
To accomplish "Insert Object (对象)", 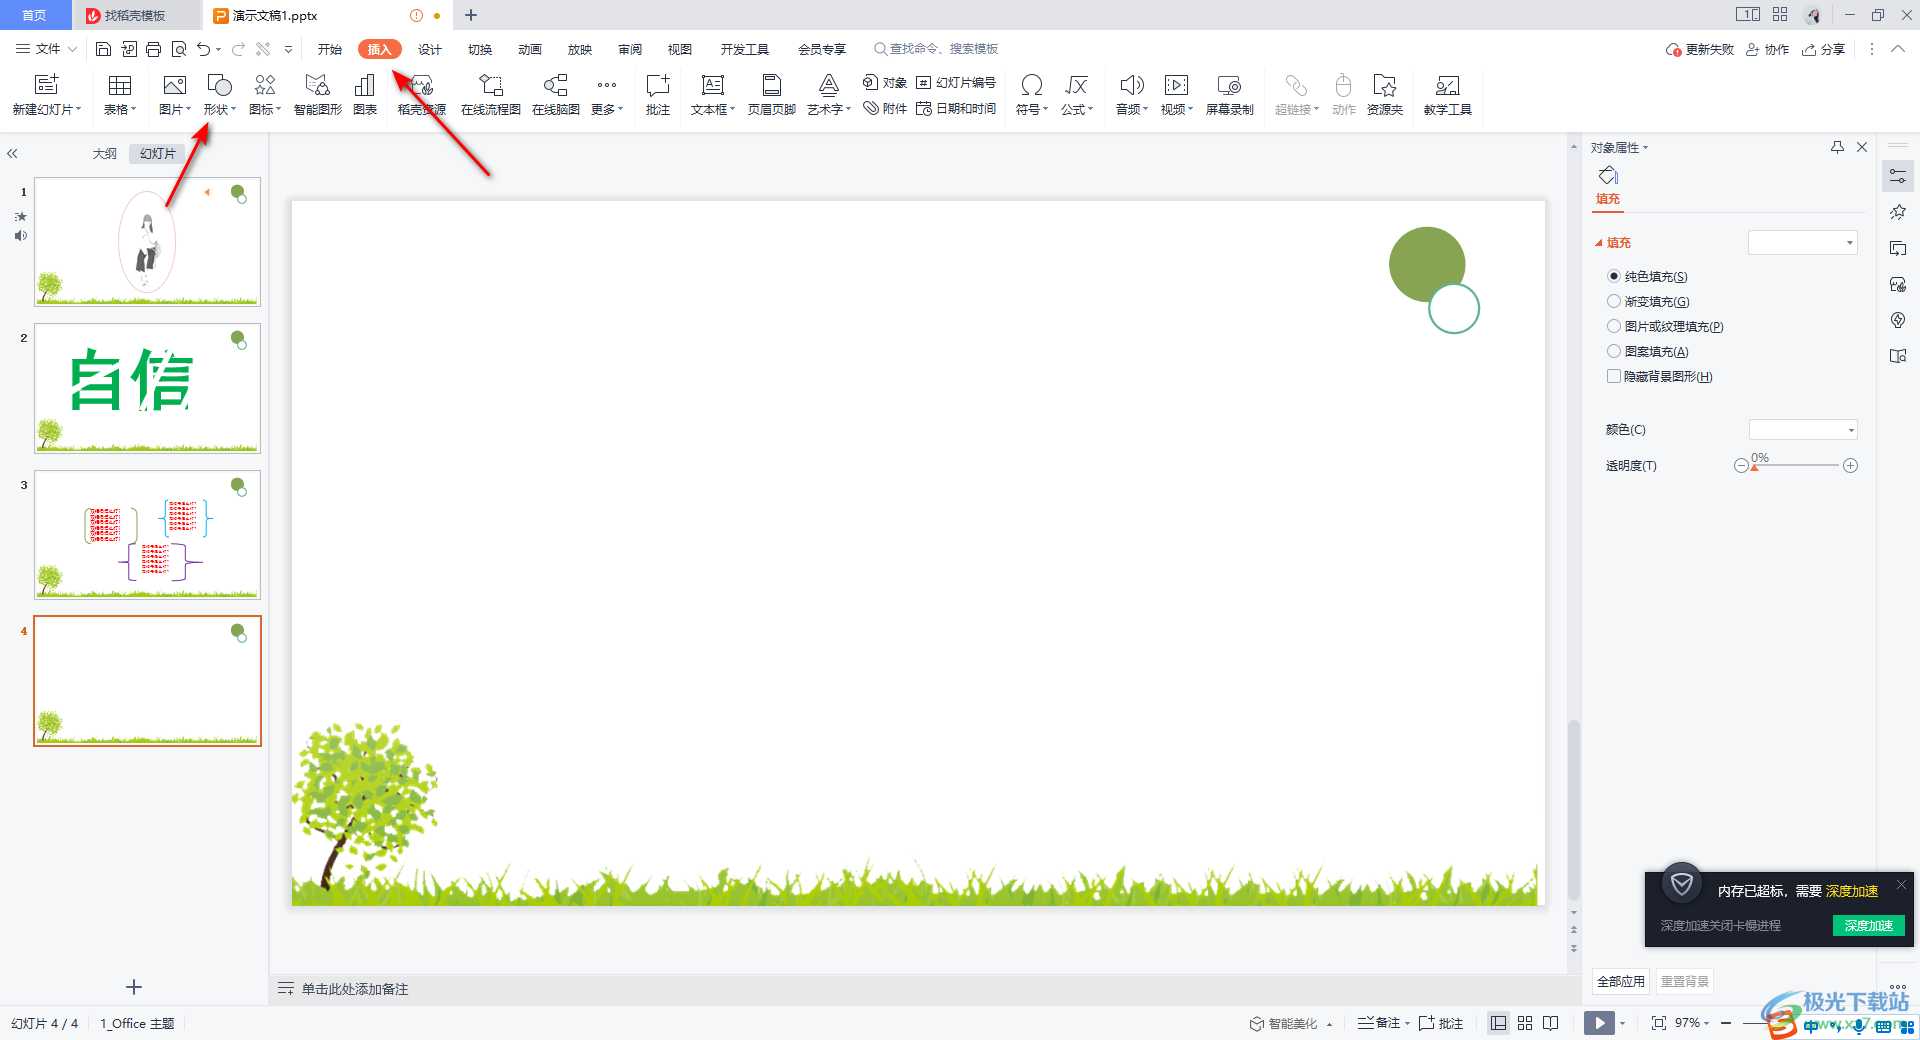I will (x=885, y=82).
